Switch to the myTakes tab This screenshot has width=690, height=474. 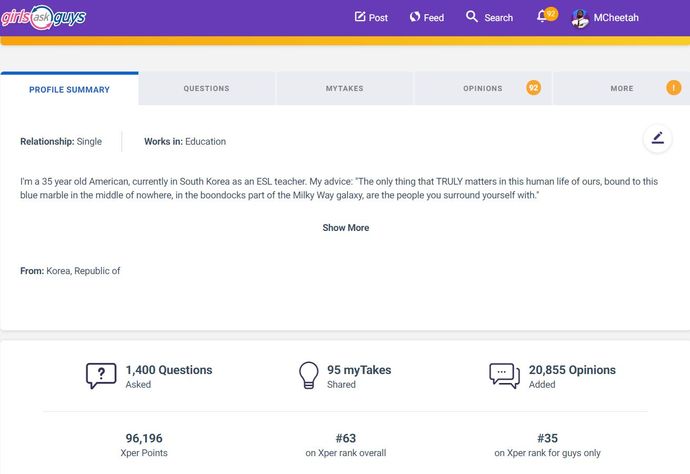345,88
